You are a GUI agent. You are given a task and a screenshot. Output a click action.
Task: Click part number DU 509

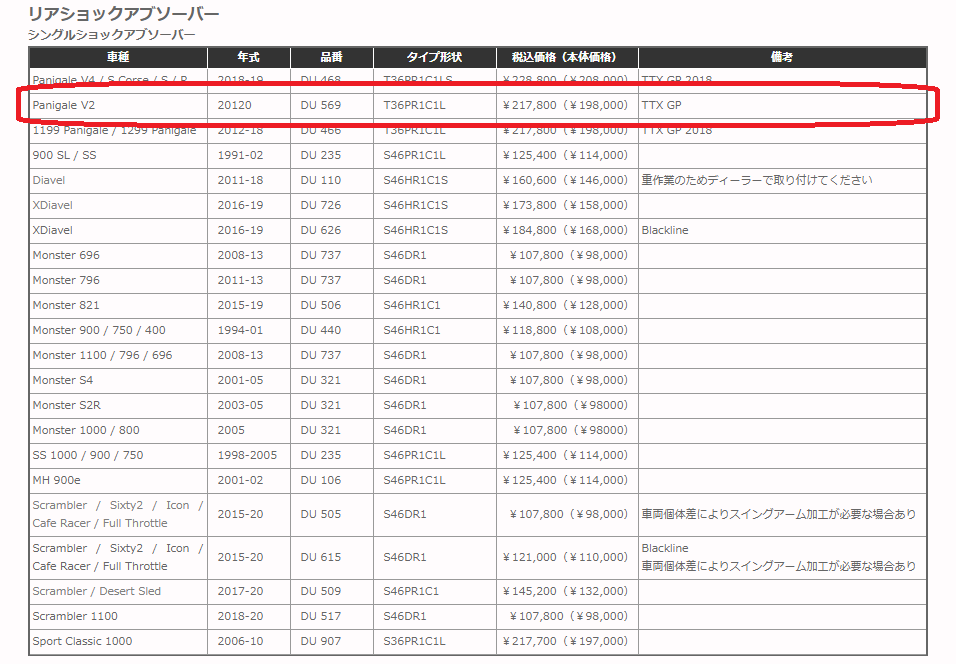point(321,591)
